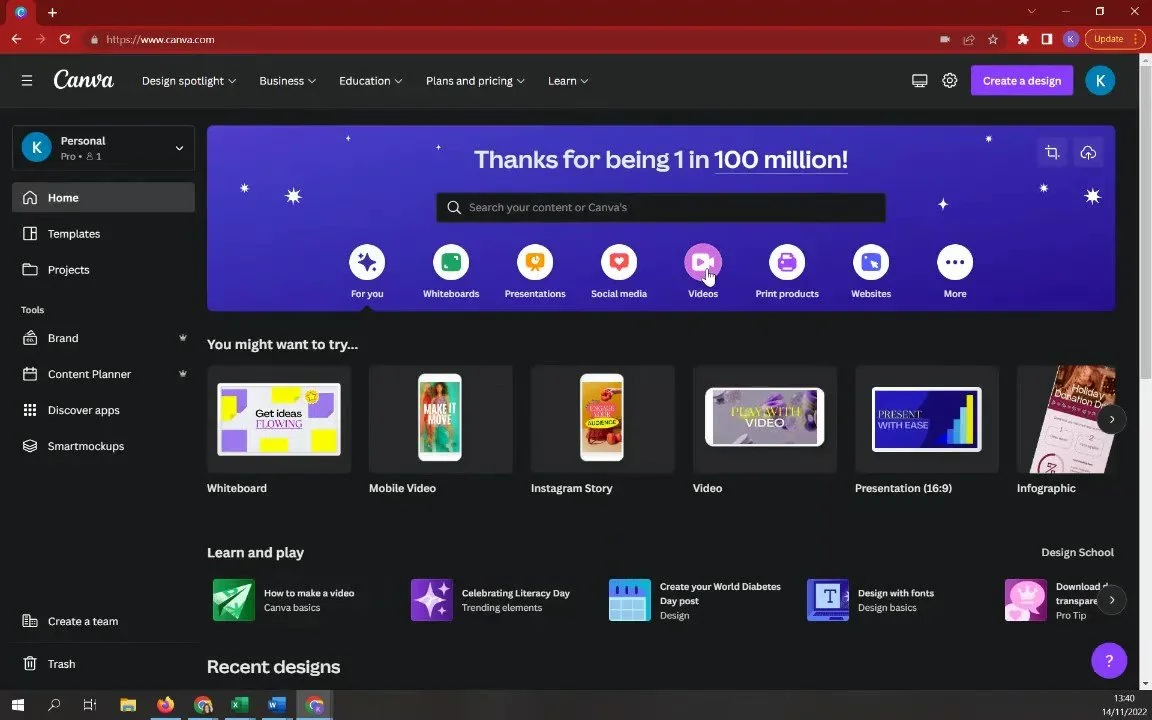1152x720 pixels.
Task: Click the browser address bar URL
Action: pyautogui.click(x=160, y=40)
